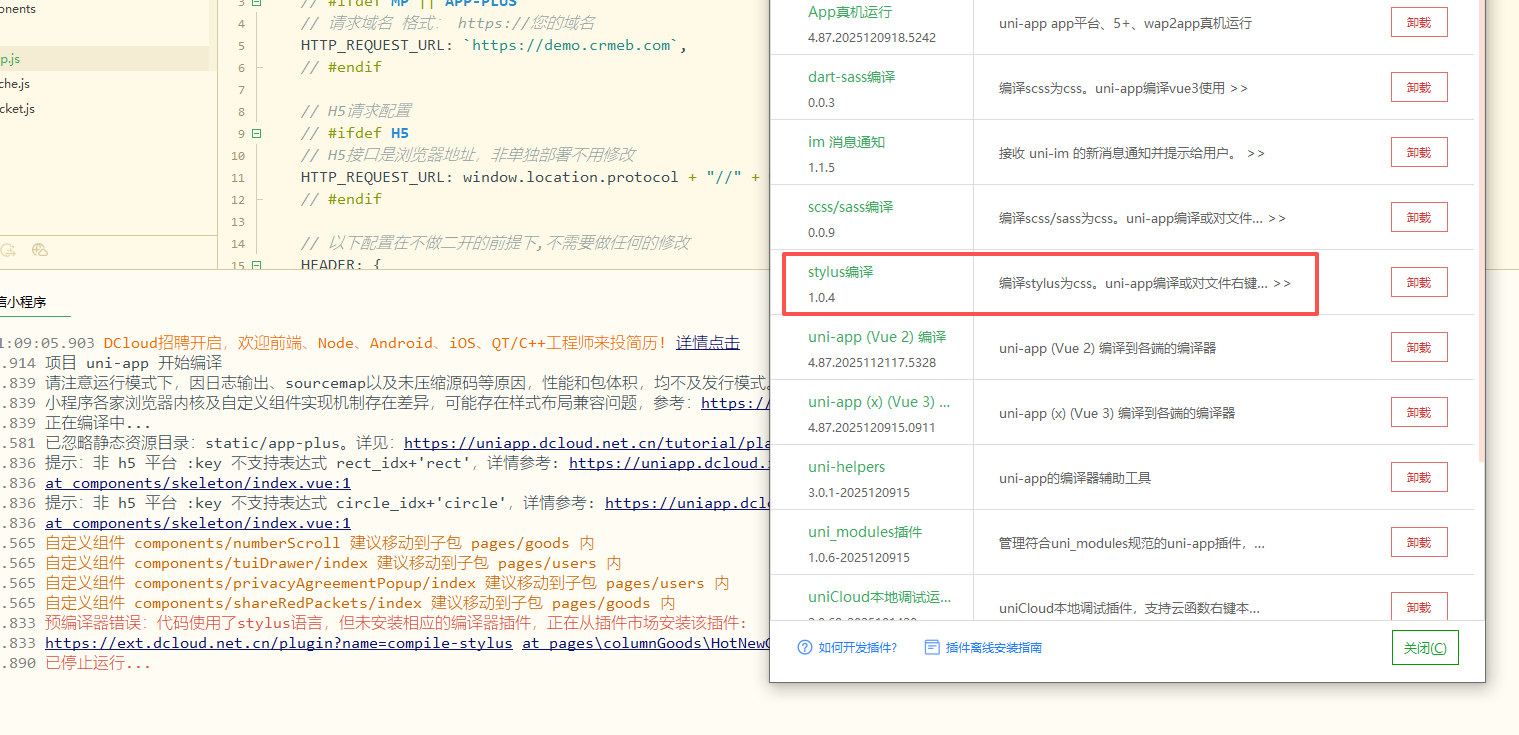Close the plugin dialog with 关闭(C)
Screen dimensions: 1519x735
click(1424, 648)
